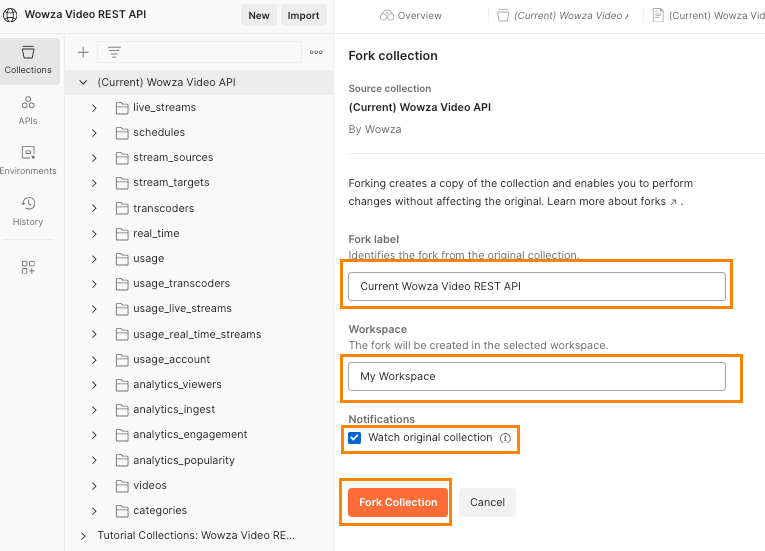Select the (Current) Wowza Video collection tab

click(570, 15)
